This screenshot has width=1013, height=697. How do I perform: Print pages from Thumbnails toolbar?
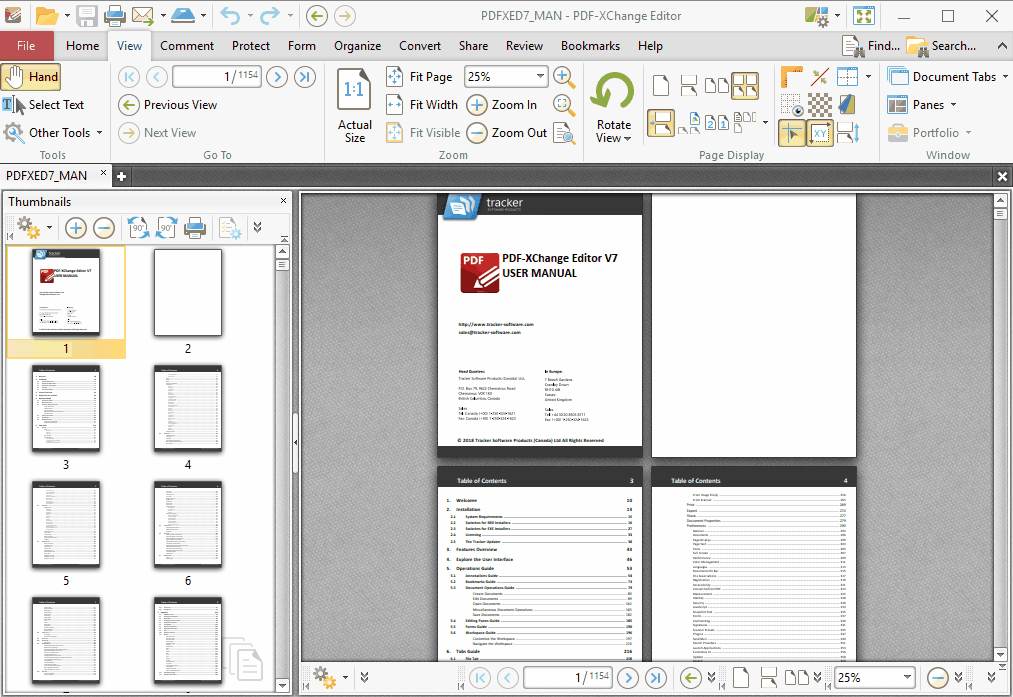tap(195, 228)
